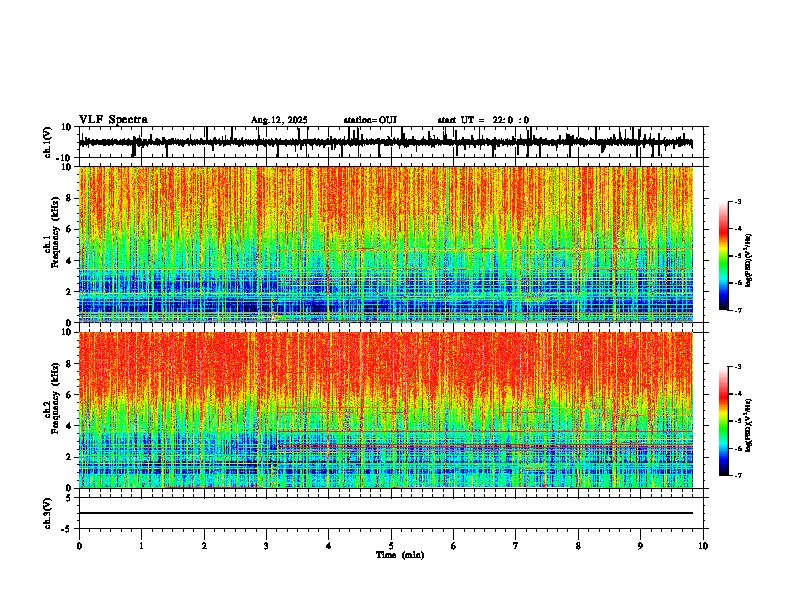Click the start UT time label
792x612 pixels.
483,120
